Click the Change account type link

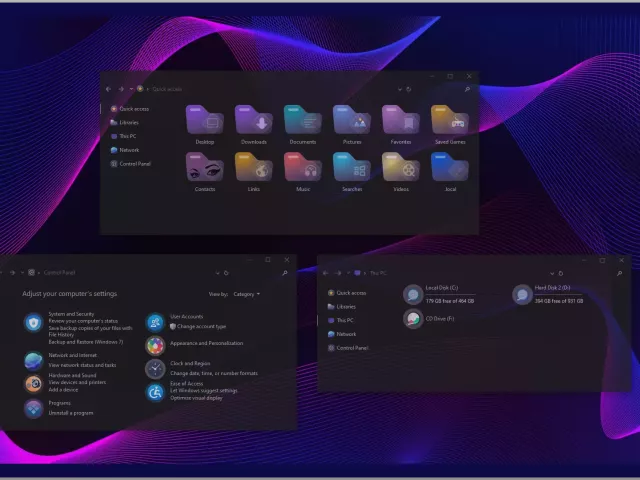[x=201, y=326]
